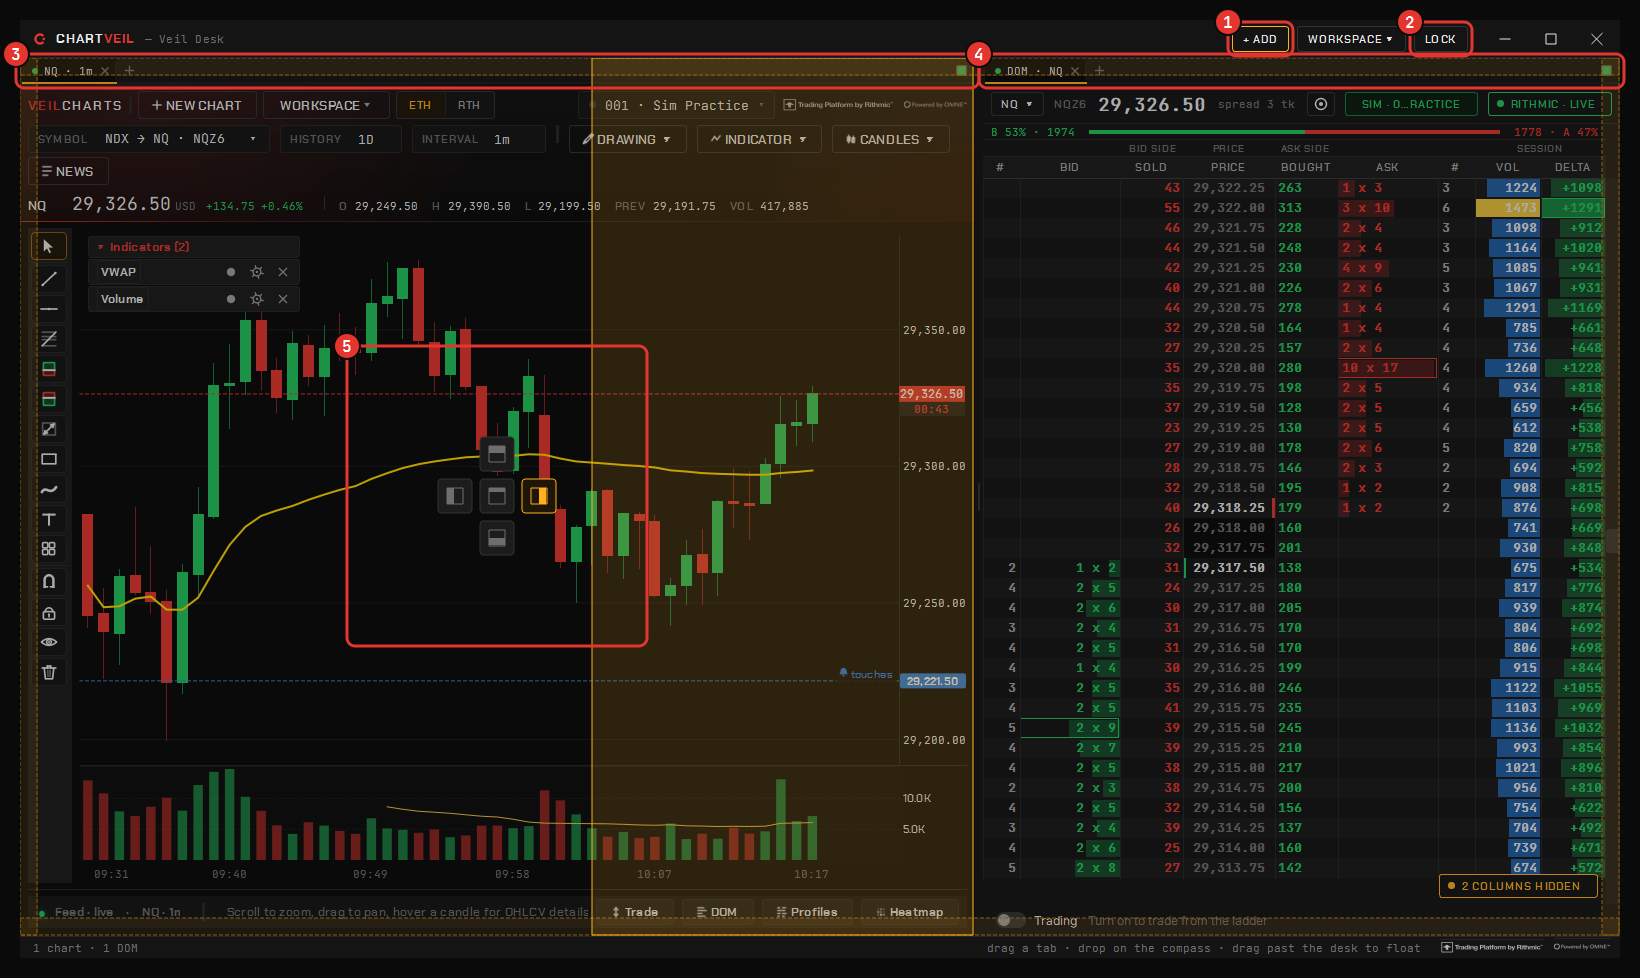Viewport: 1640px width, 978px height.
Task: Toggle VWAP indicator visibility dot
Action: (231, 272)
